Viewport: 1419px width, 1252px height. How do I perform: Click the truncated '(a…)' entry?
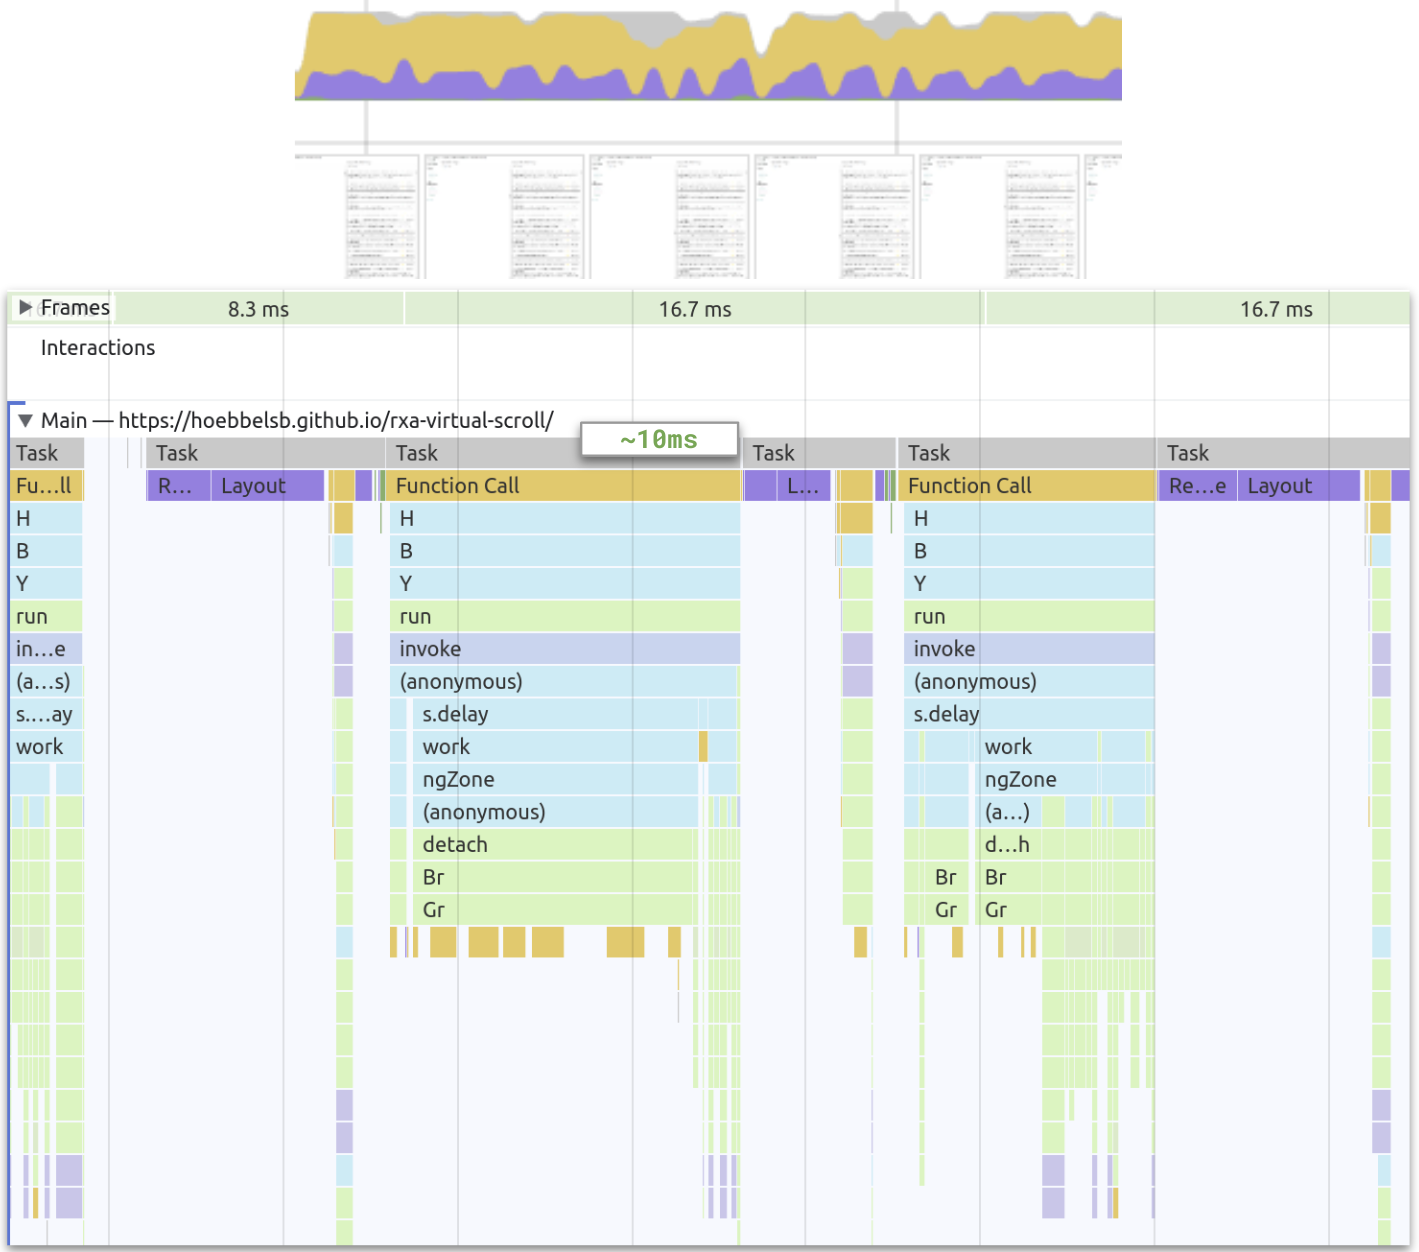pos(1007,812)
